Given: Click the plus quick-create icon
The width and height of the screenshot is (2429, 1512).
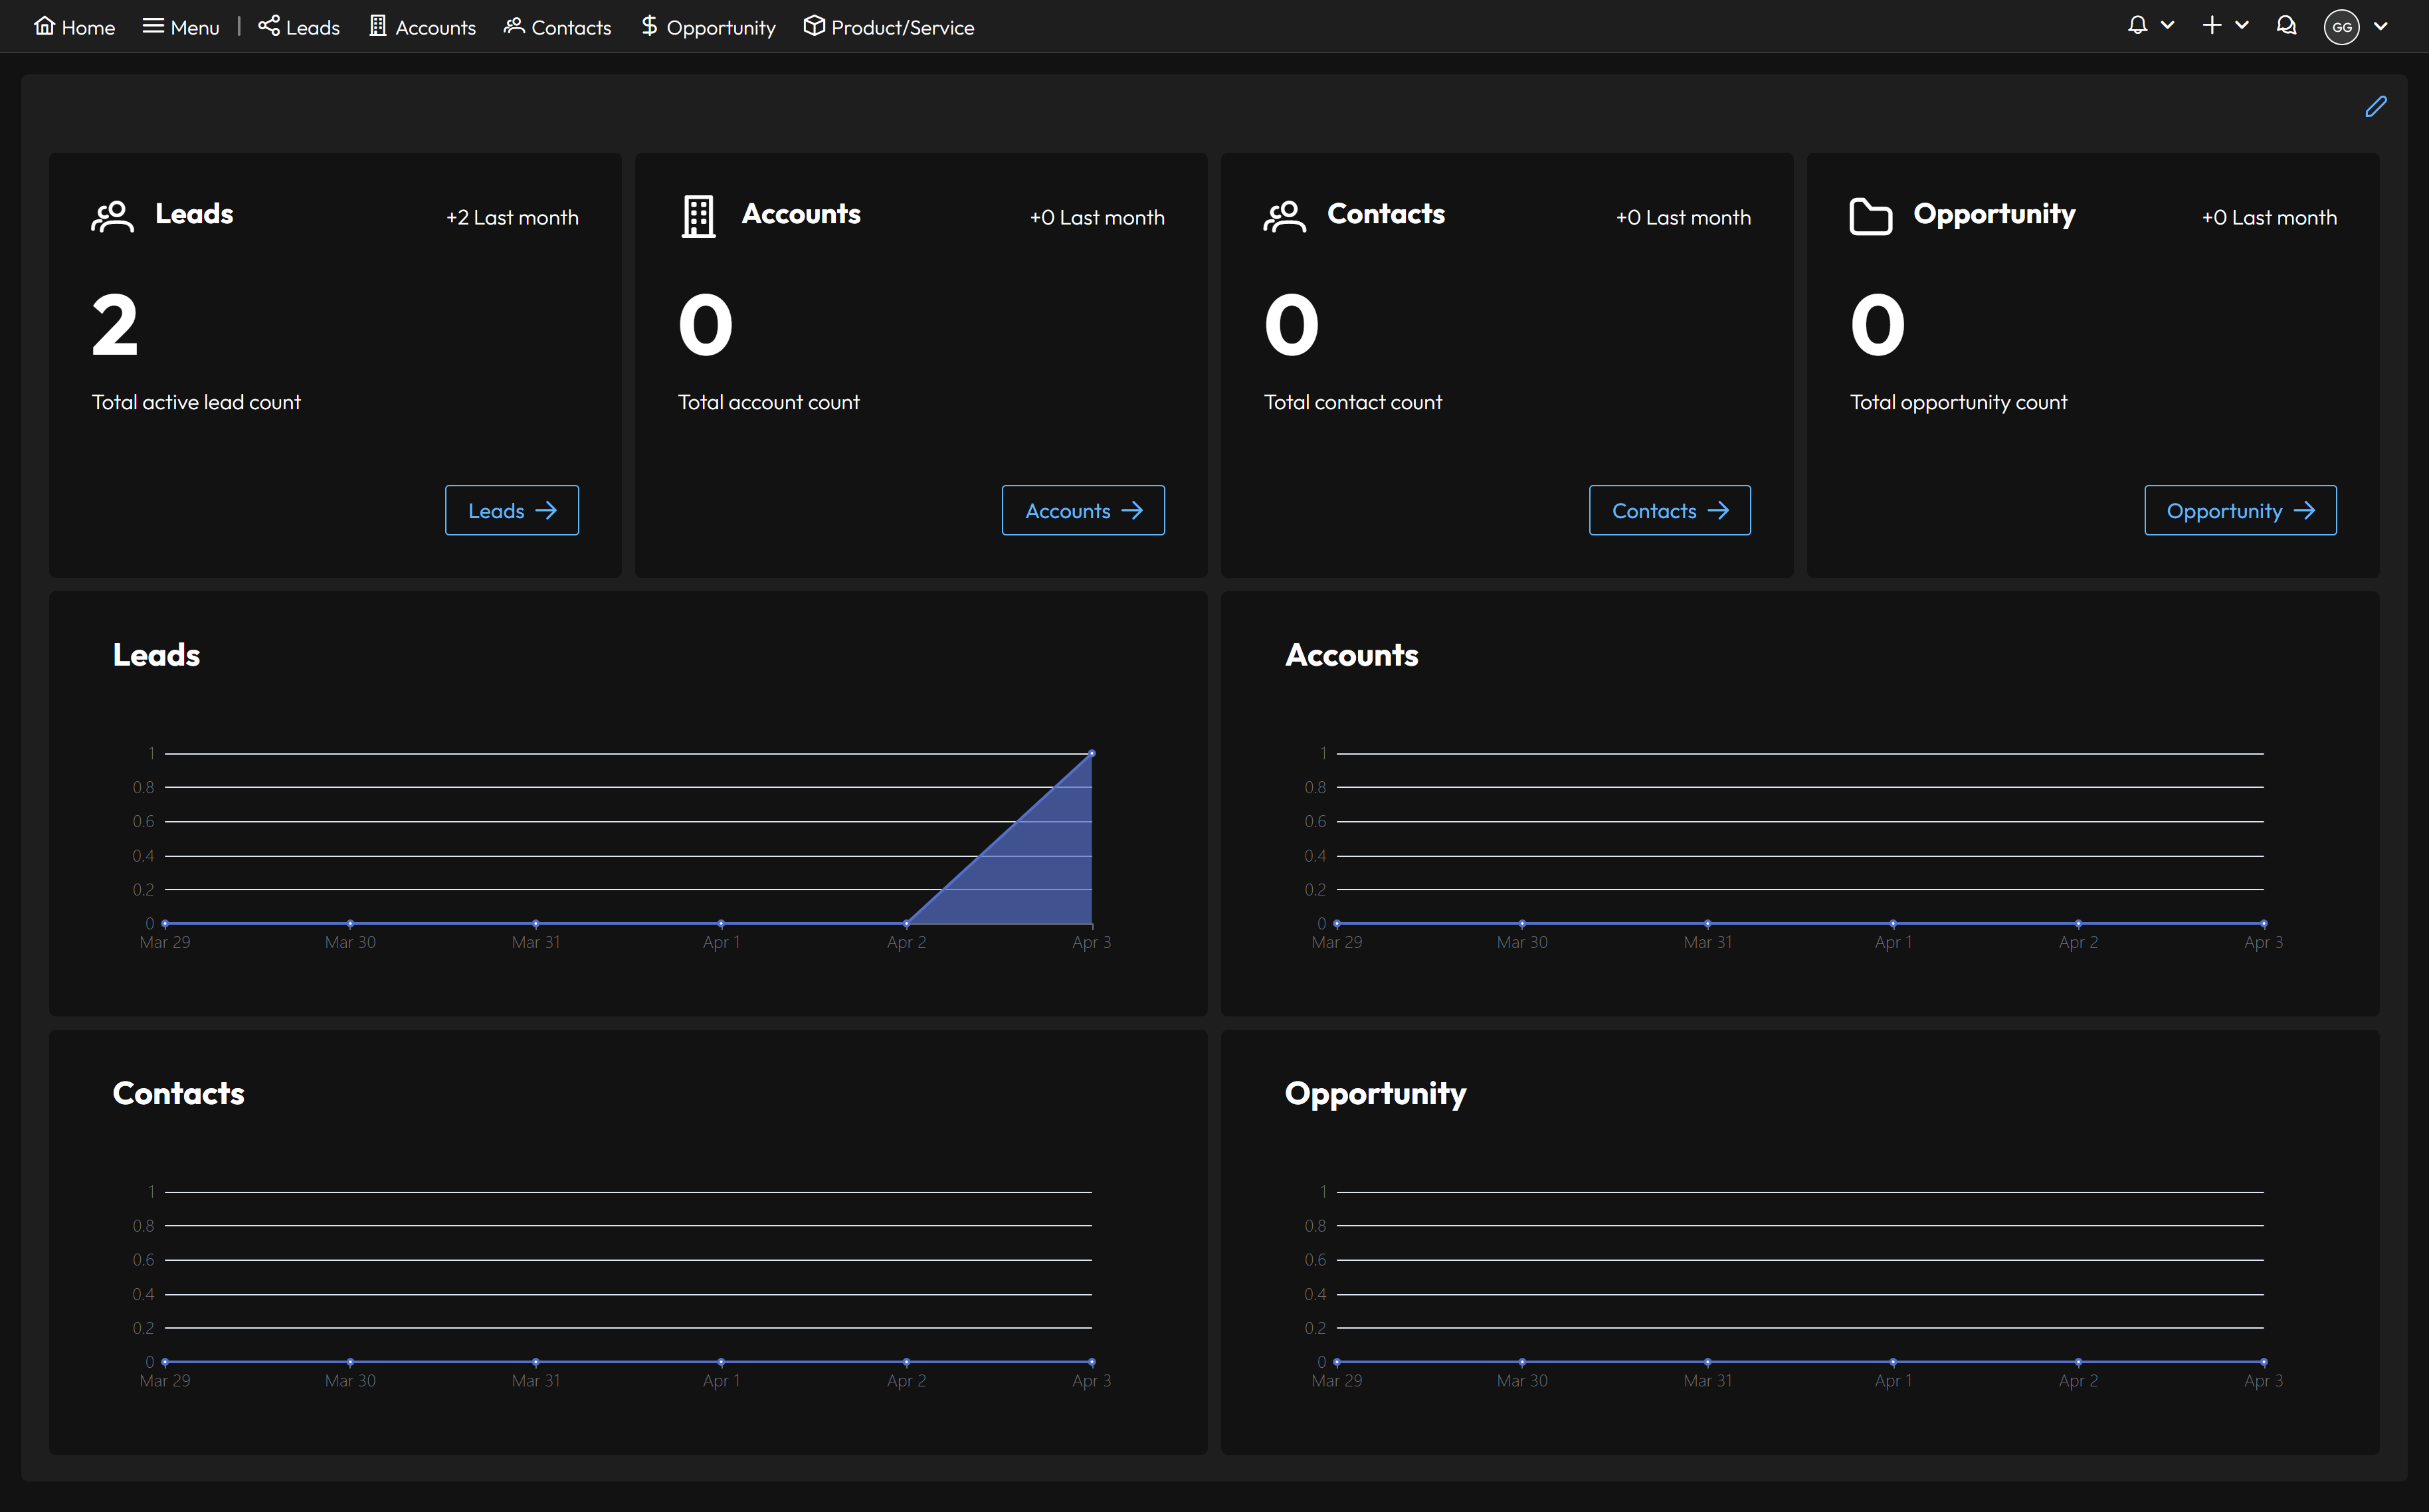Looking at the screenshot, I should (2211, 26).
